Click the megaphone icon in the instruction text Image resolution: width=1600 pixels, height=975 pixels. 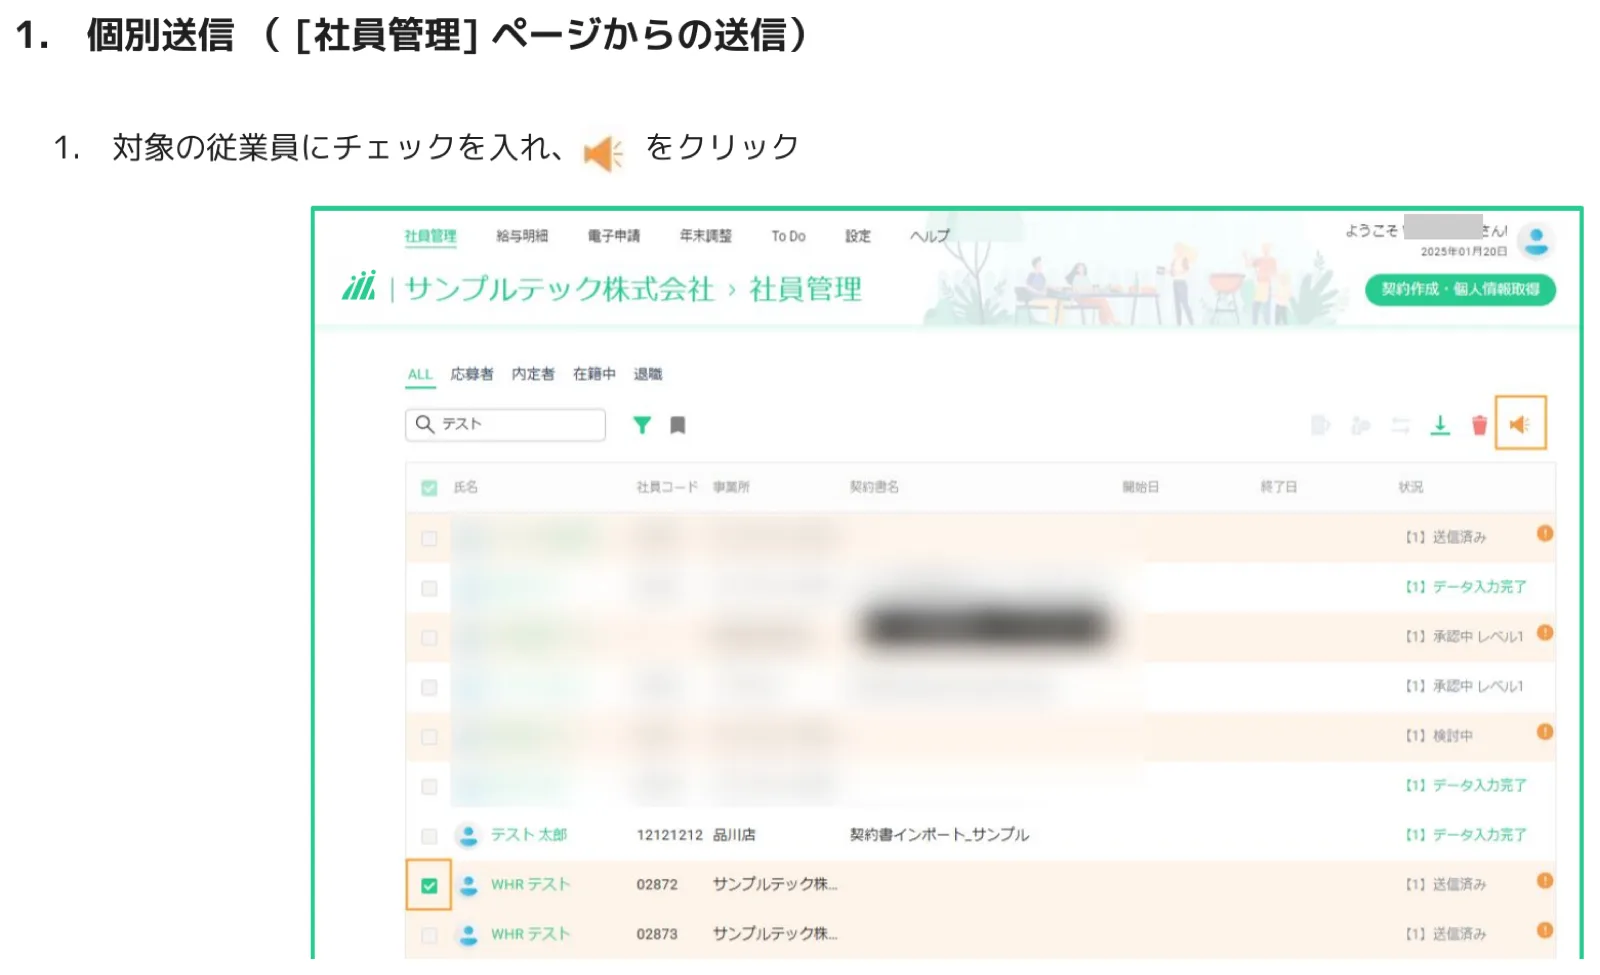coord(603,153)
